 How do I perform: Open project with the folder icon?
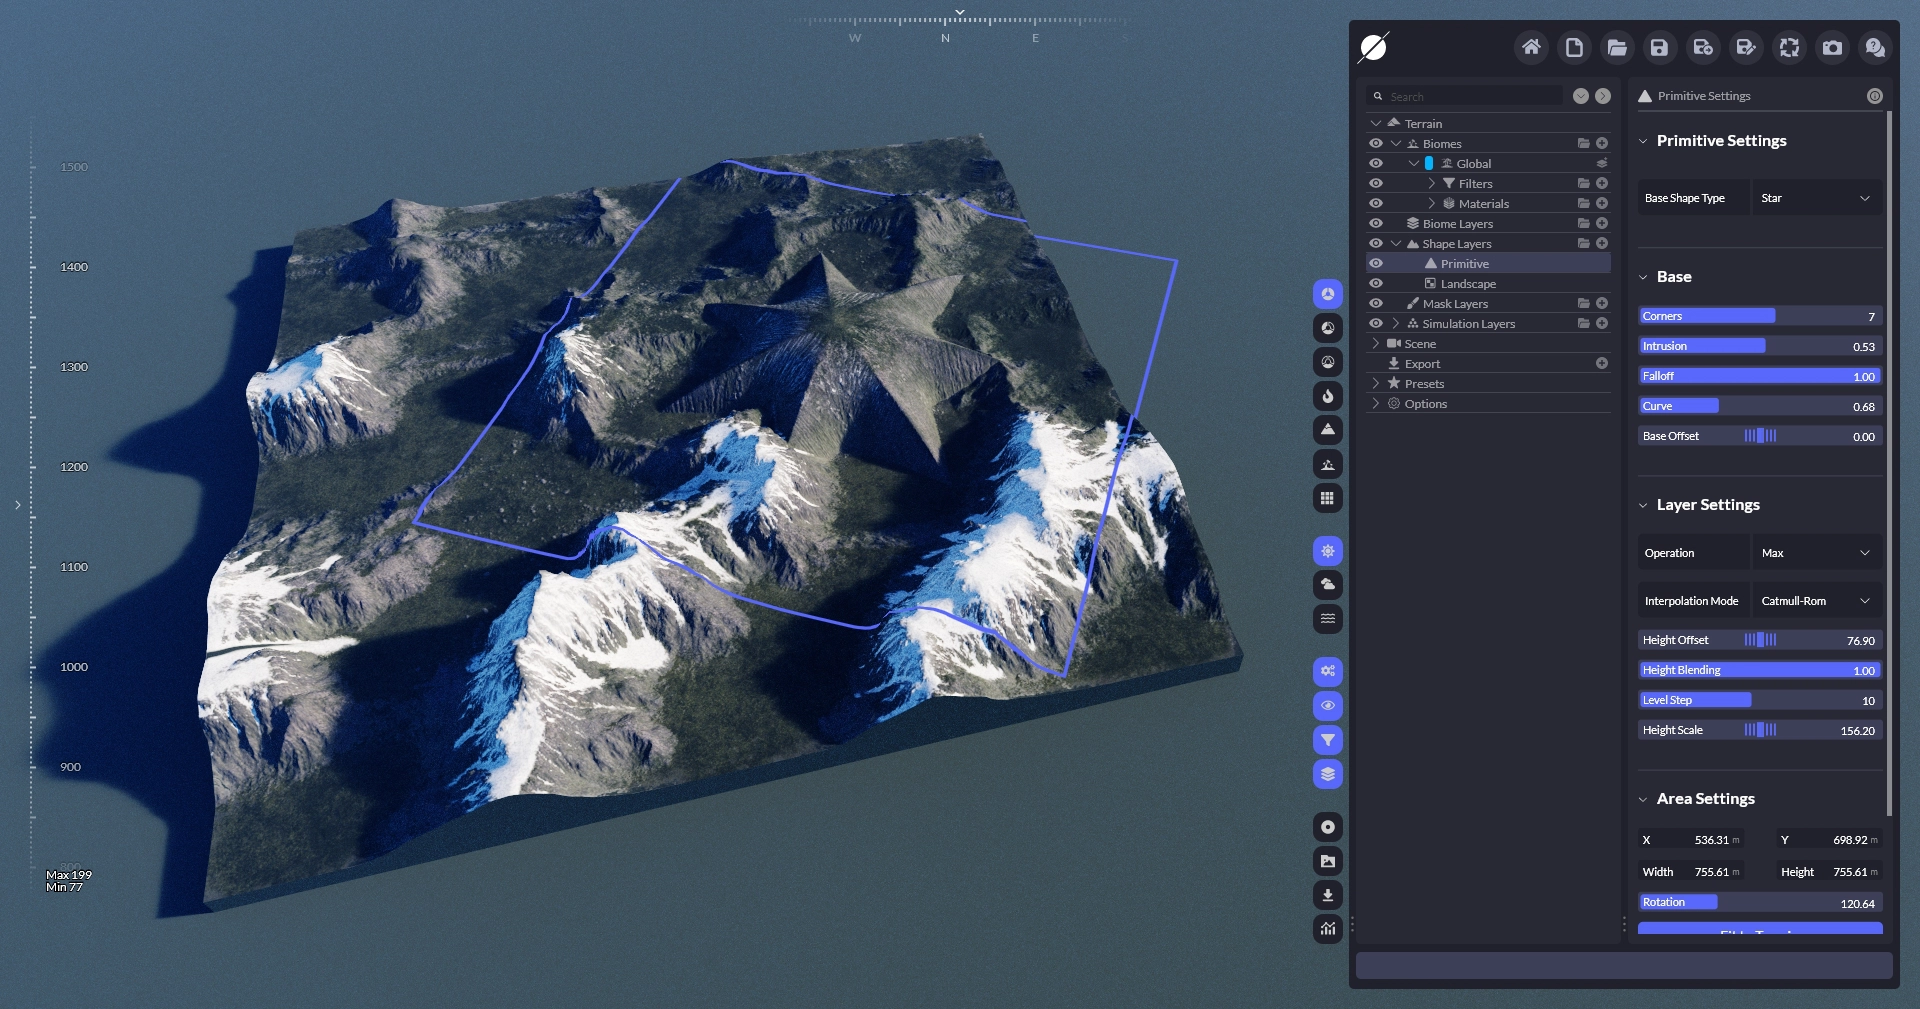[x=1616, y=47]
